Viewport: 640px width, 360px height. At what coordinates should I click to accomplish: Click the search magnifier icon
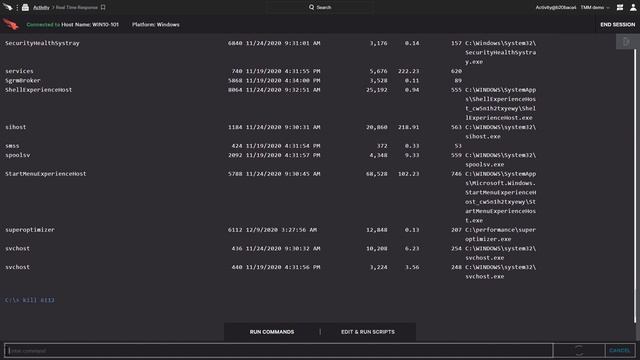click(311, 7)
